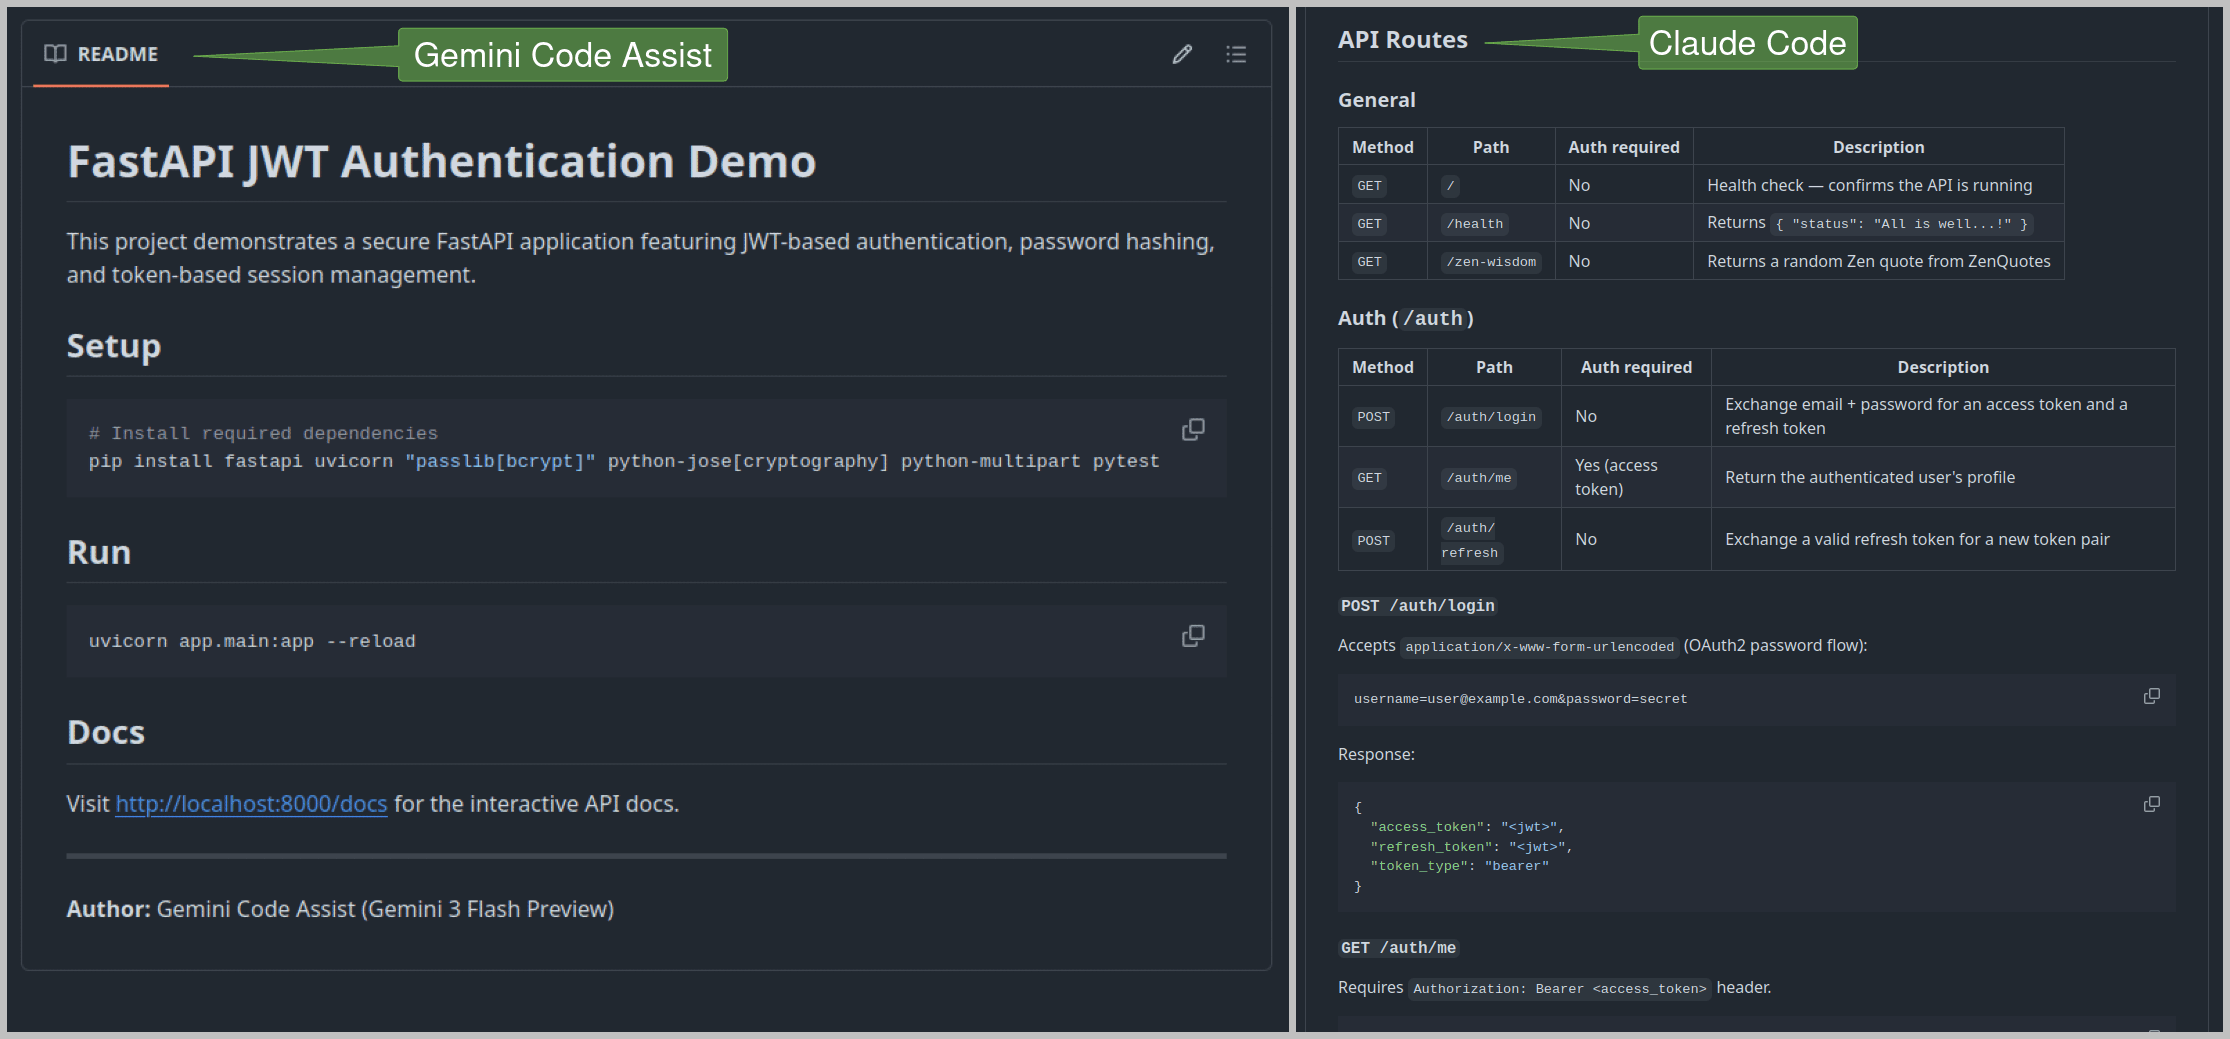Click 'Returns a random Zen quote from ZenQuotes'

pos(1878,261)
